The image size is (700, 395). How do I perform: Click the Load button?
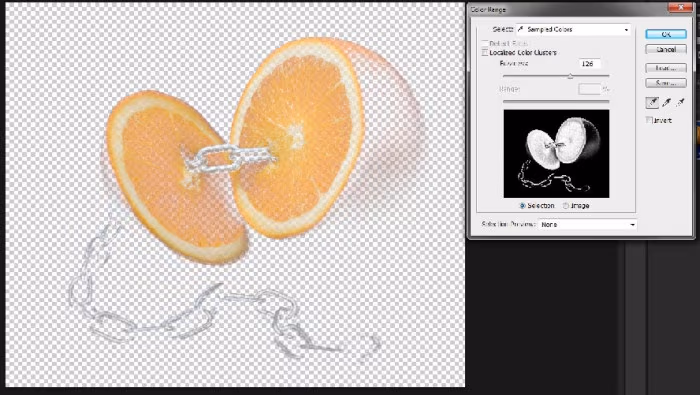coord(666,68)
